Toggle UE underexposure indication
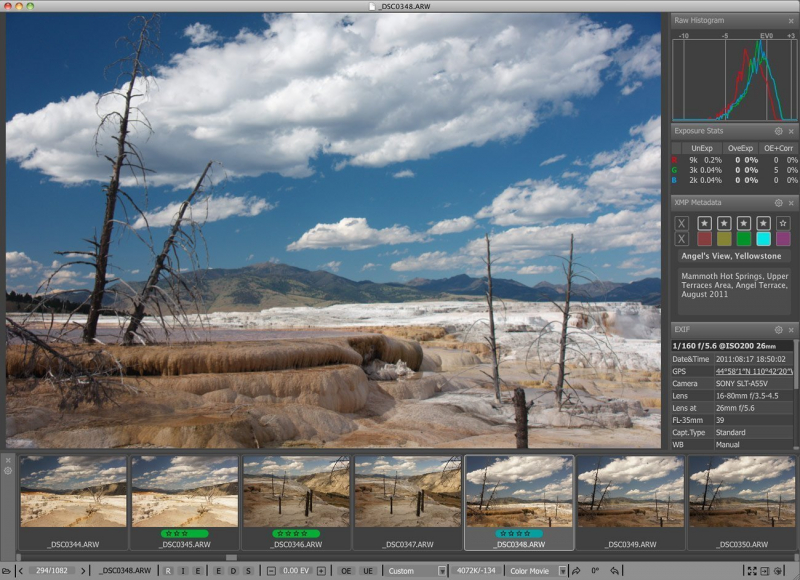 click(x=367, y=571)
